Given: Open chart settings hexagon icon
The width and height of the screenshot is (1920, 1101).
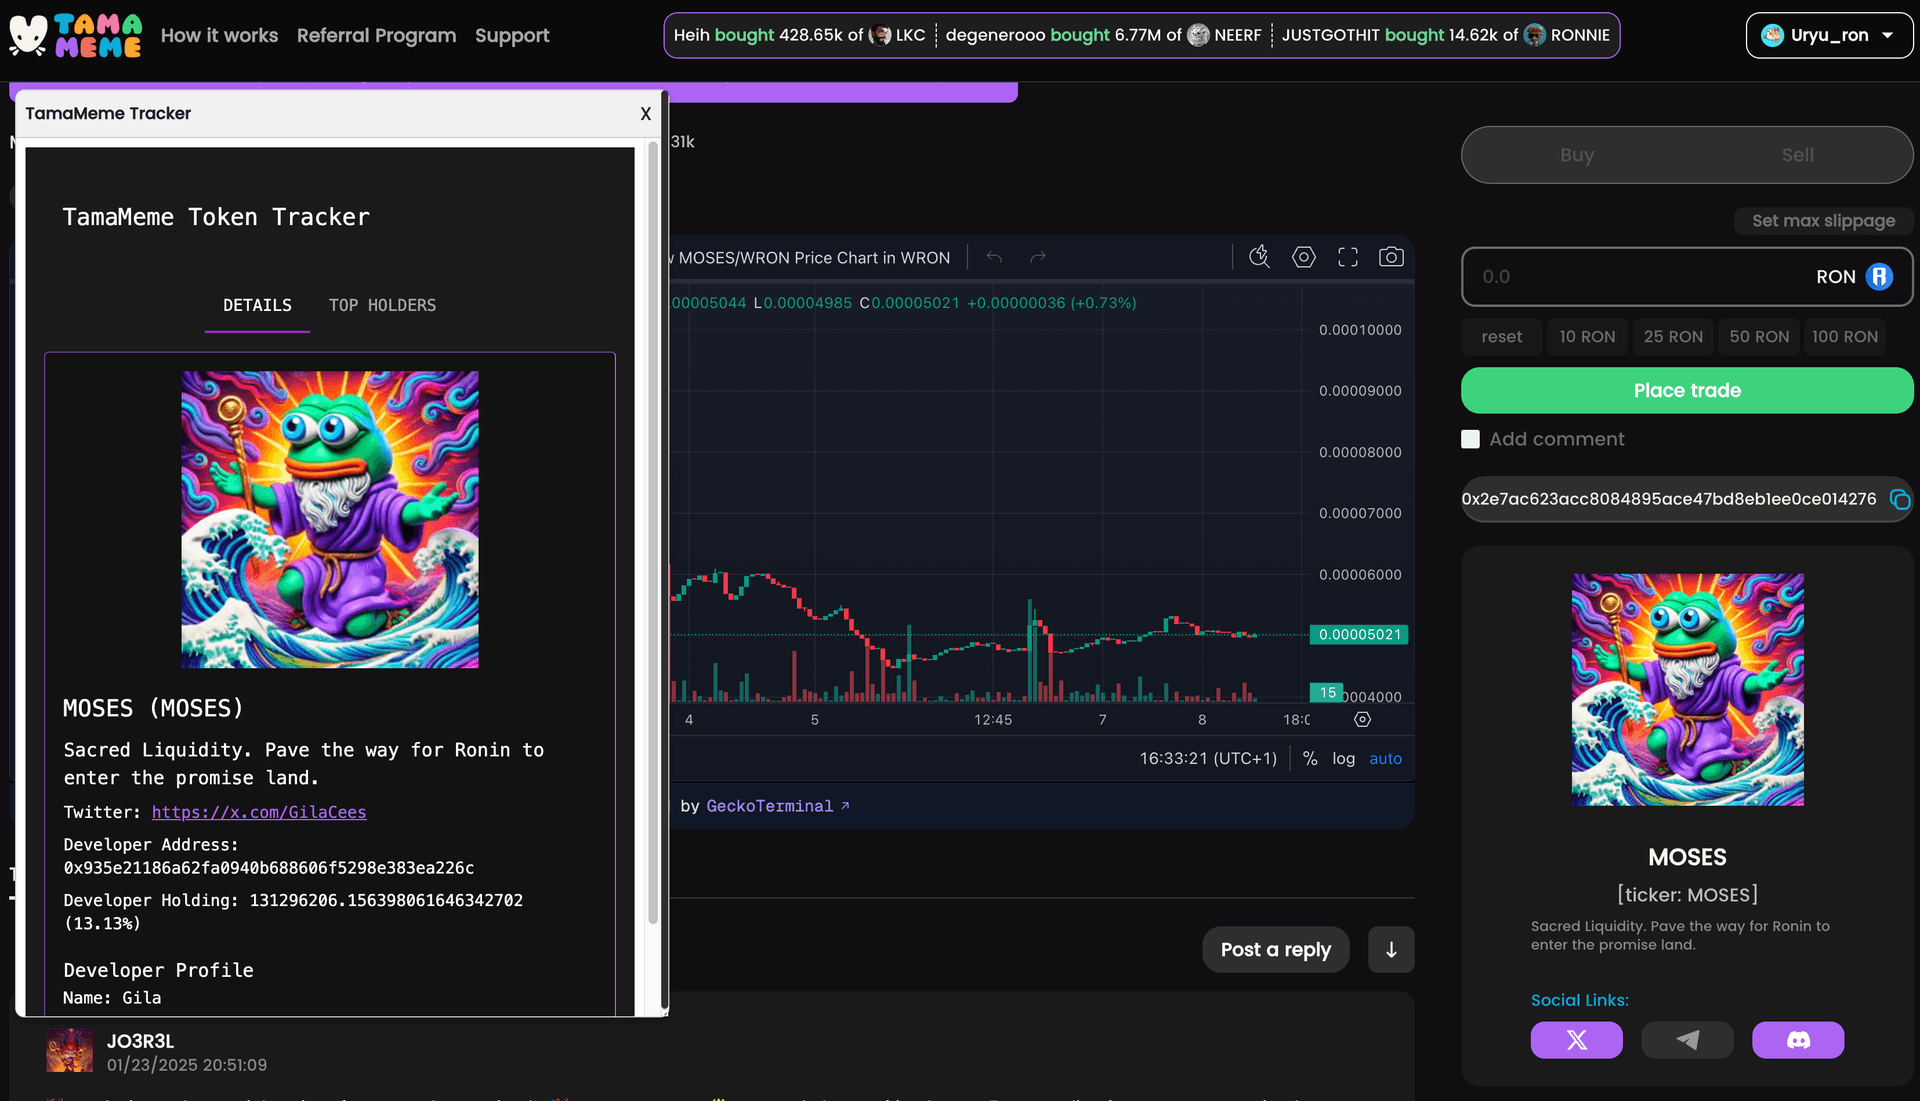Looking at the screenshot, I should click(1303, 257).
